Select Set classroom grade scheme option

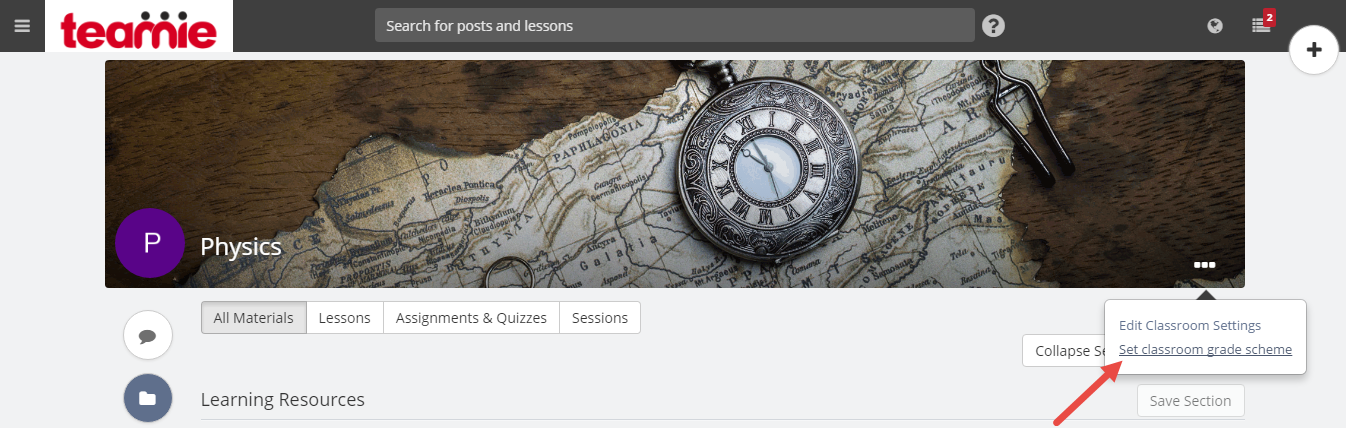coord(1205,349)
